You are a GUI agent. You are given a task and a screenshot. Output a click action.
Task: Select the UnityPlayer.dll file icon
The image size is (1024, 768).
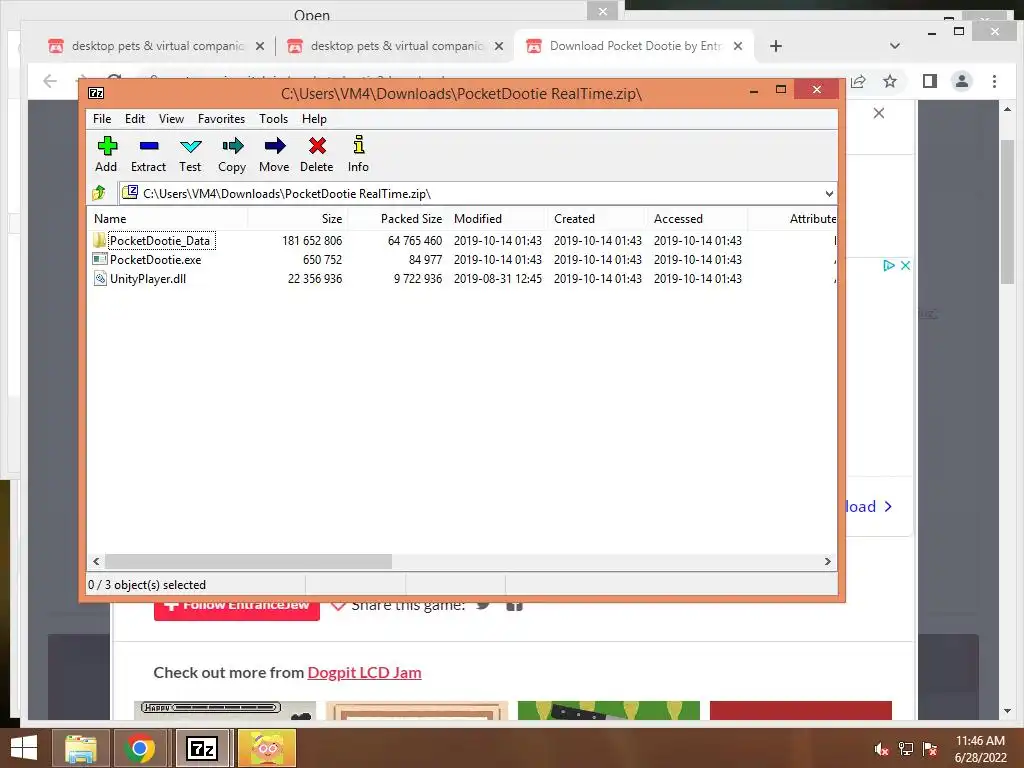click(99, 278)
